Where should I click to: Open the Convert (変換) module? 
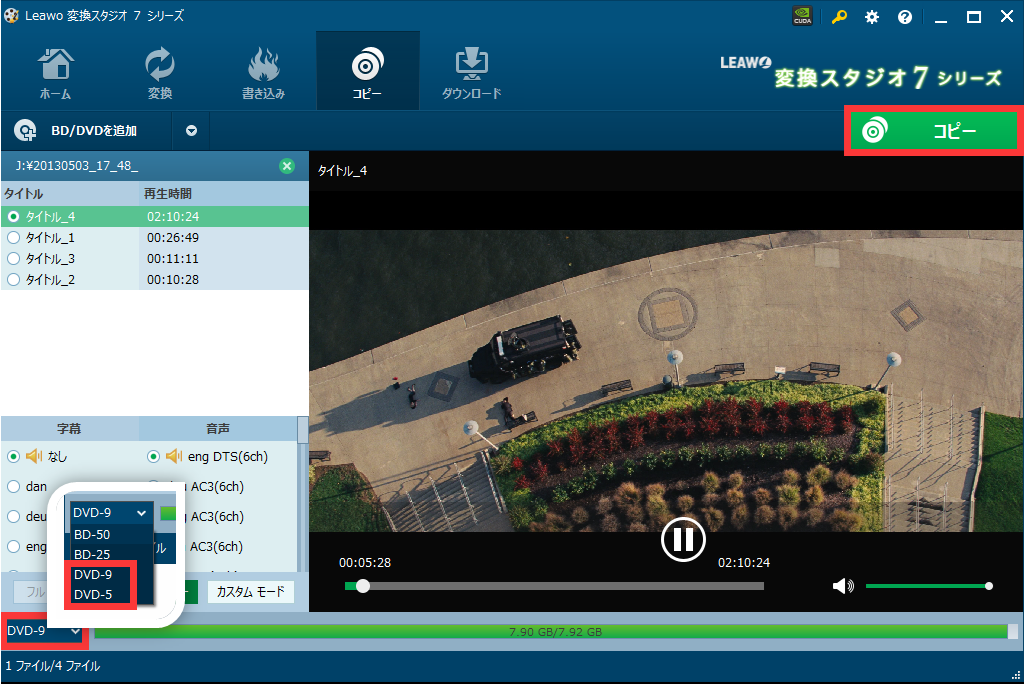pyautogui.click(x=160, y=73)
